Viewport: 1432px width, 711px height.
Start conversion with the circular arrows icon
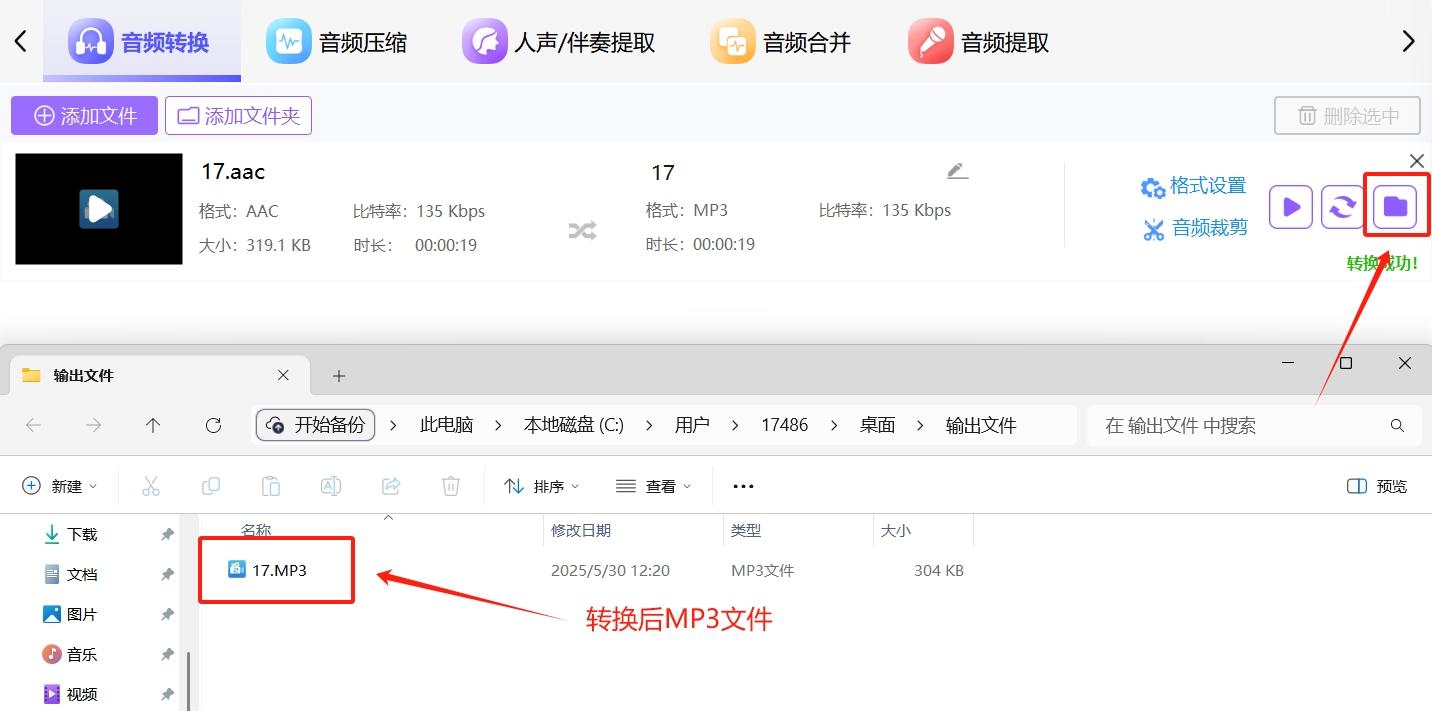point(1342,206)
